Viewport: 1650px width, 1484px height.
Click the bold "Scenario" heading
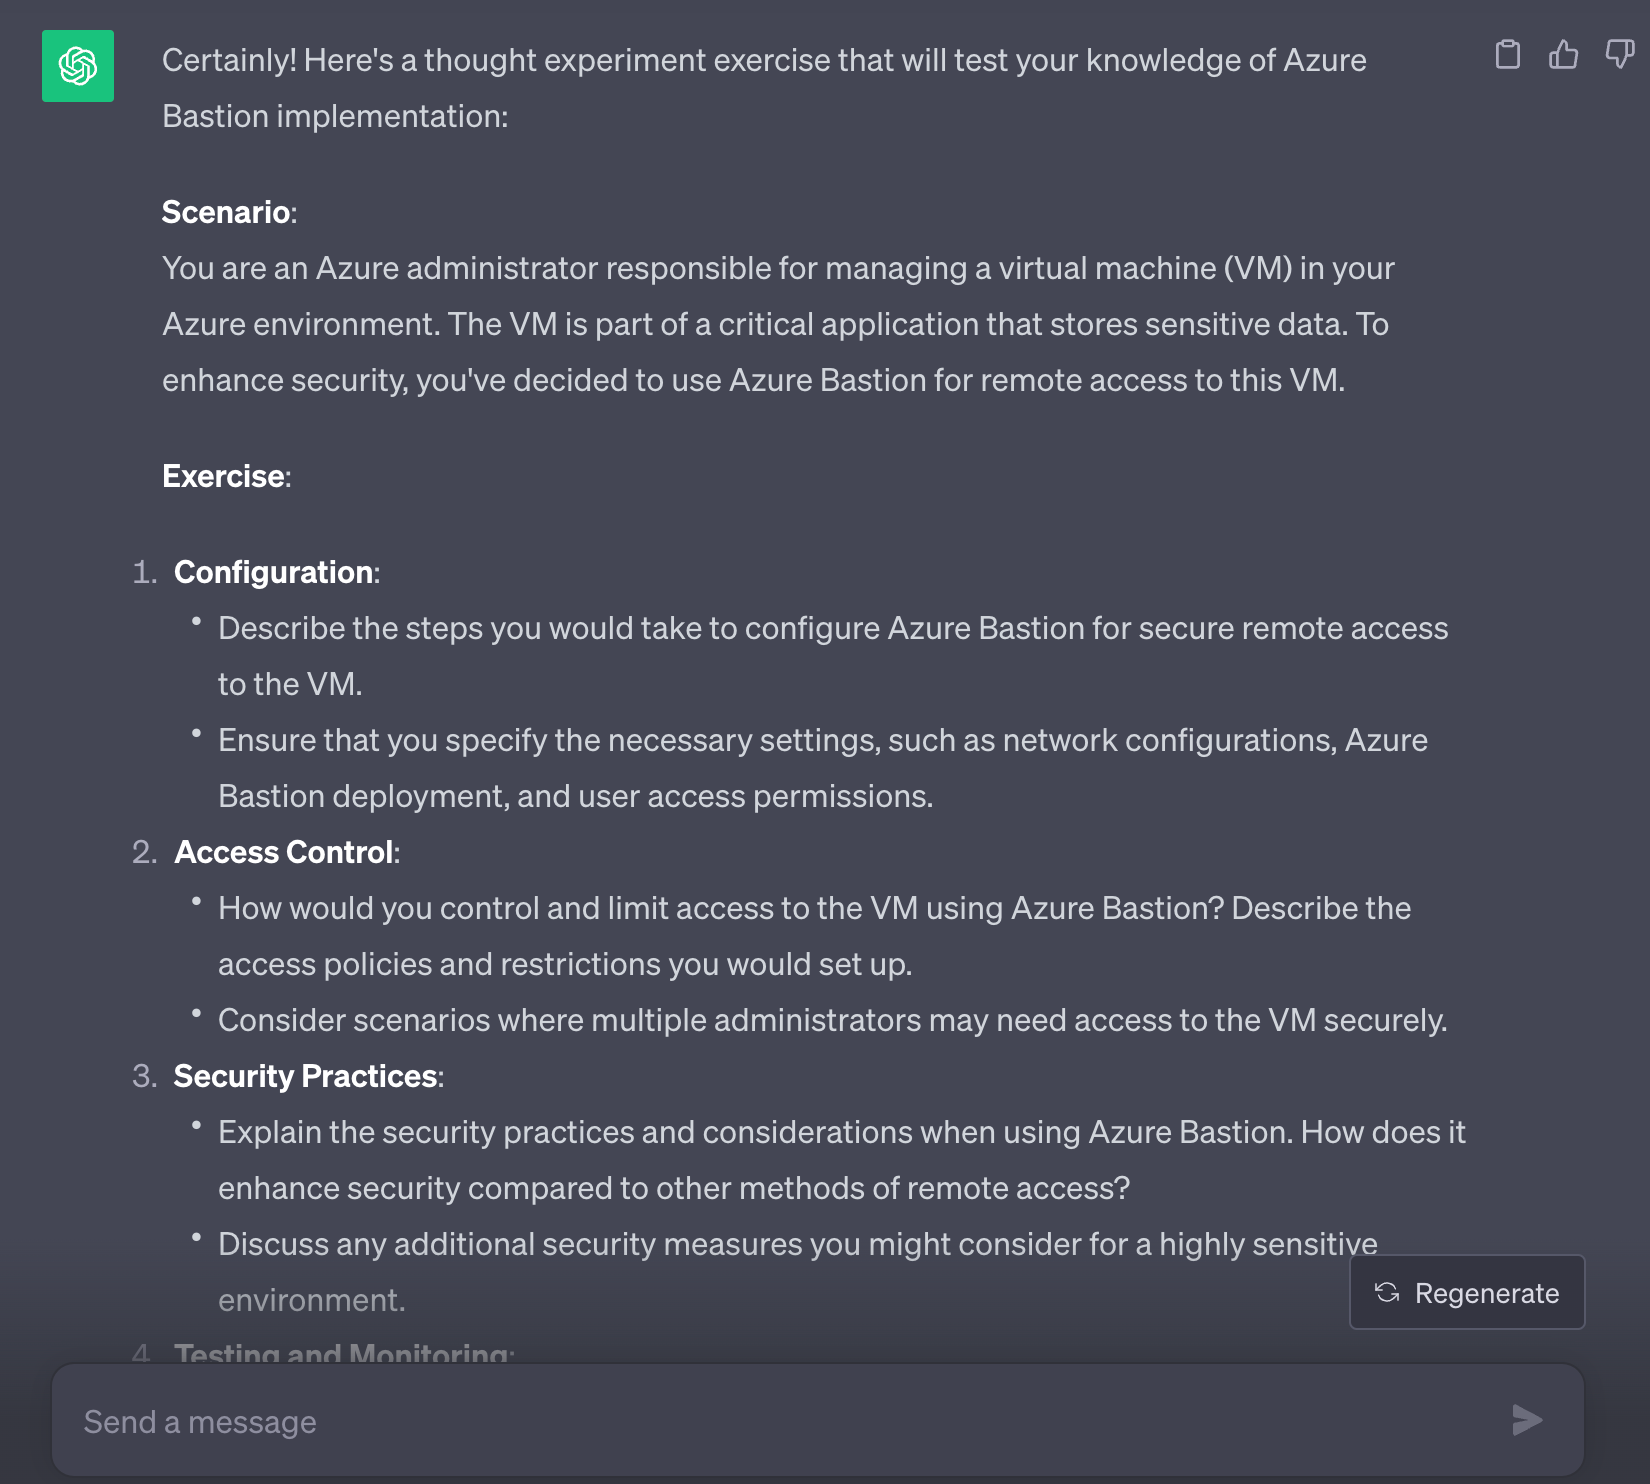[226, 212]
